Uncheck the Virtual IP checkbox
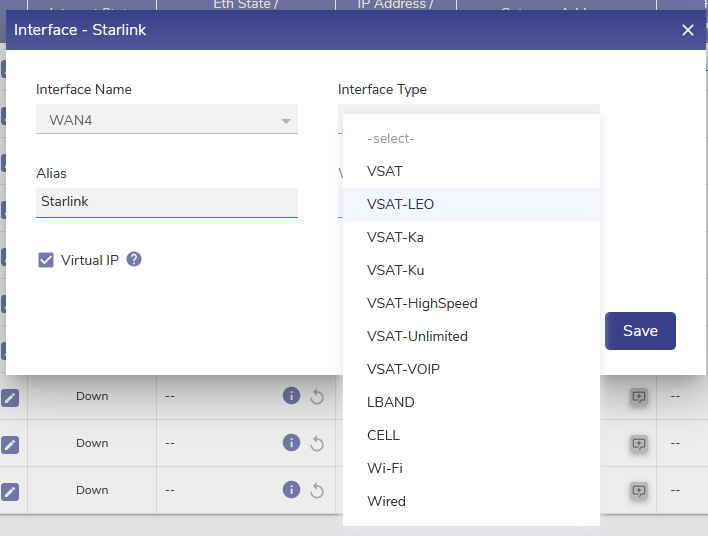 (x=46, y=260)
